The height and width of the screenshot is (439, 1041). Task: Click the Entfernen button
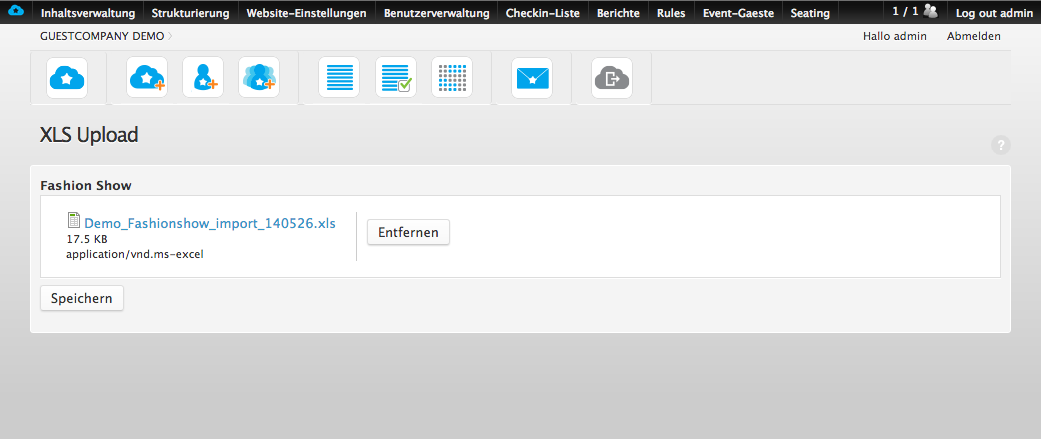(408, 232)
